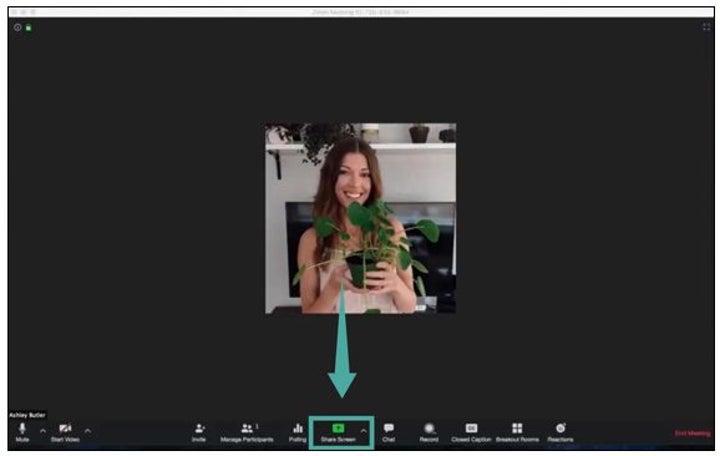This screenshot has height=456, width=720.
Task: Mute the microphone
Action: [22, 430]
